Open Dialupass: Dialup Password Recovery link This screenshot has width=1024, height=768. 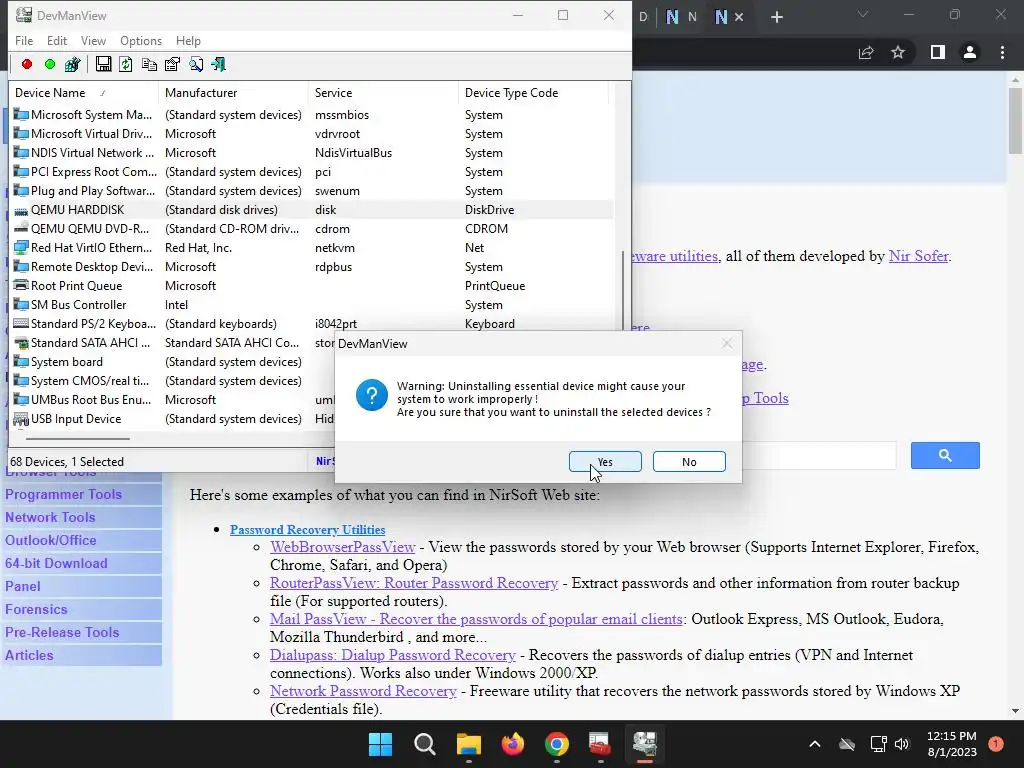[392, 655]
